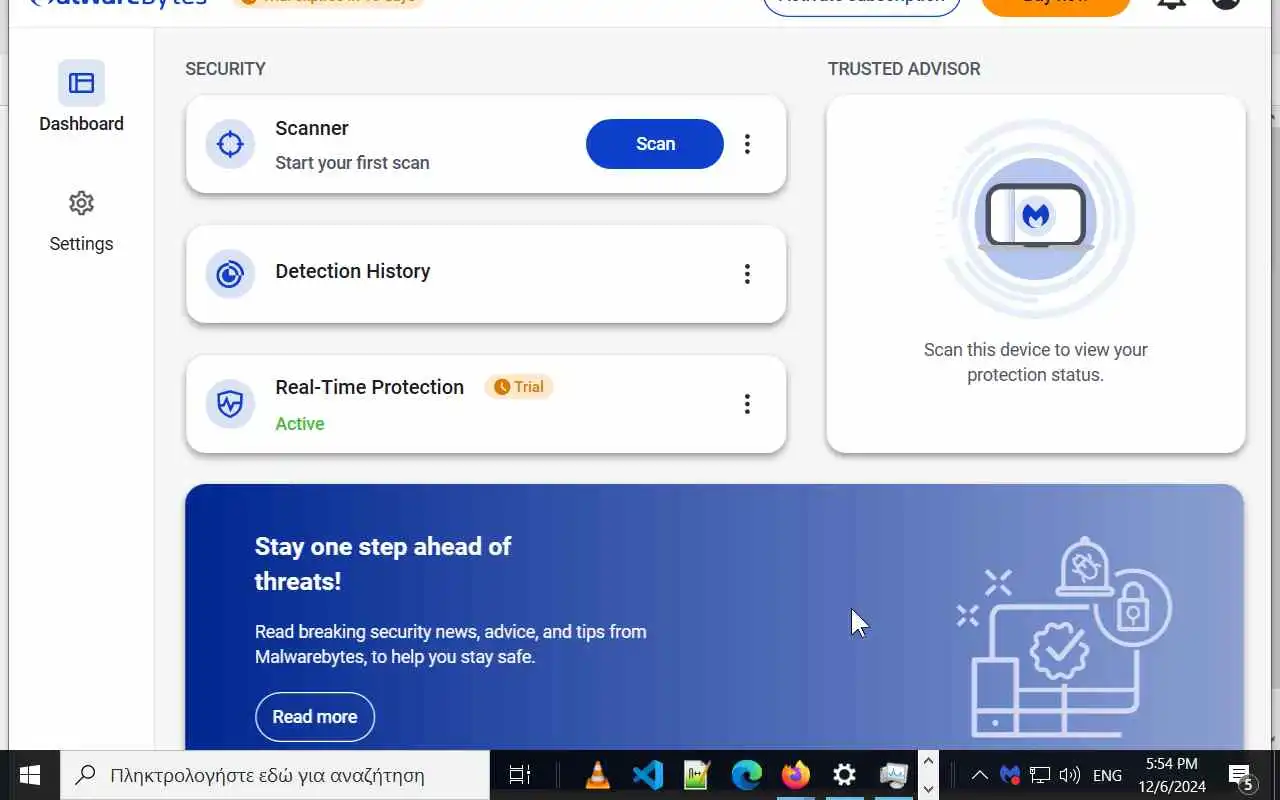The image size is (1280, 800).
Task: Open Scanner card three-dot menu
Action: pos(747,144)
